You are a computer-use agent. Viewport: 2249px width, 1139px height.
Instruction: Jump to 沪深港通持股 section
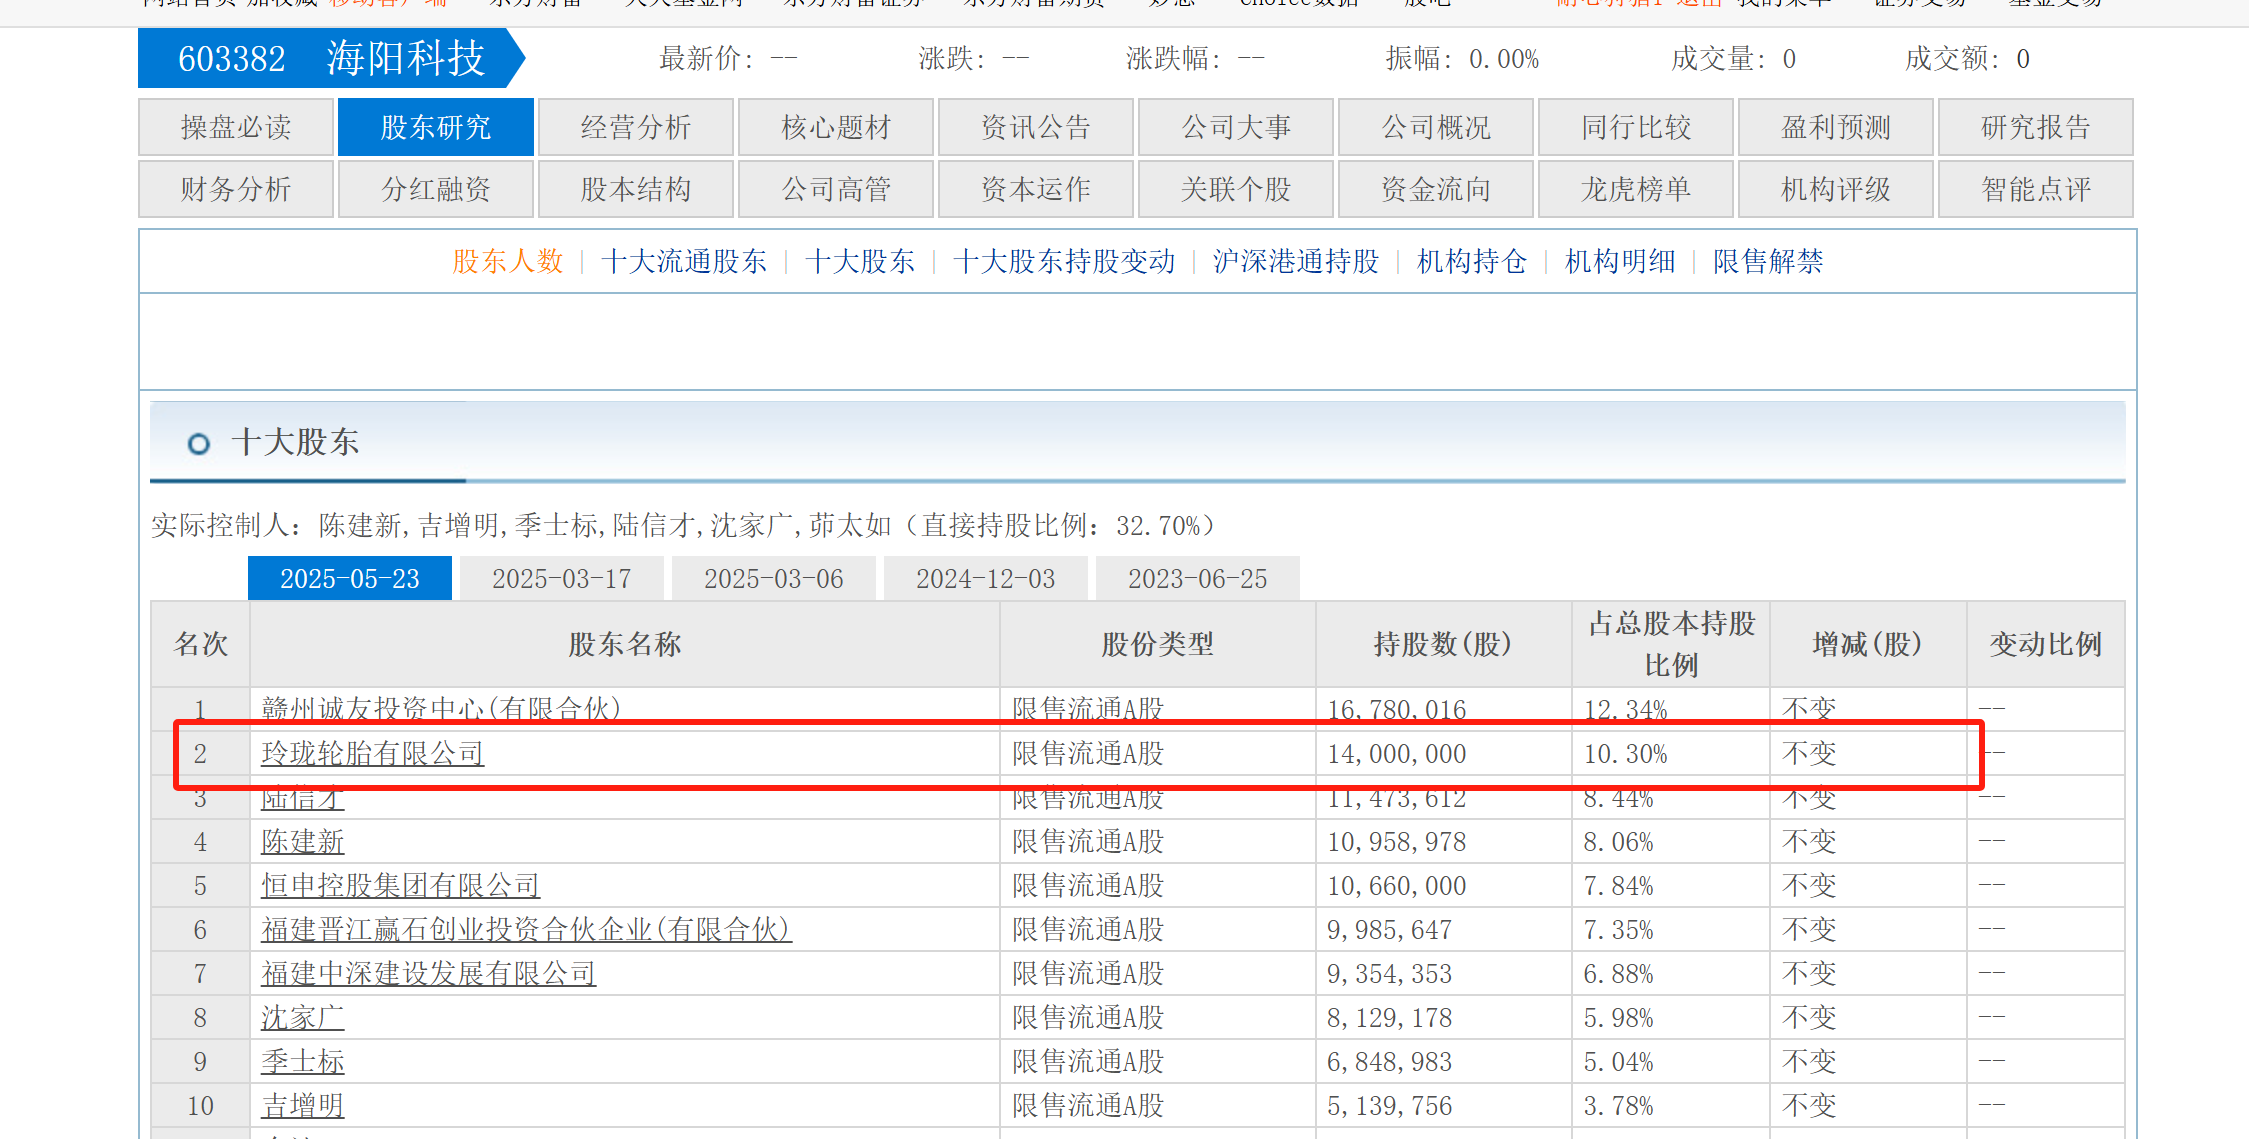click(1296, 261)
